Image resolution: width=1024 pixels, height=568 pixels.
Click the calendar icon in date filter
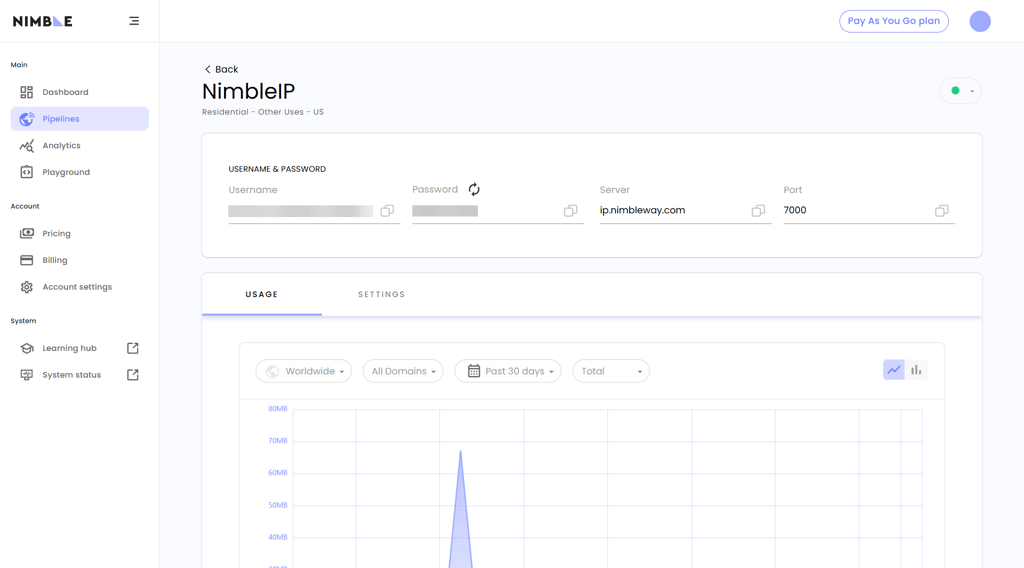click(474, 371)
